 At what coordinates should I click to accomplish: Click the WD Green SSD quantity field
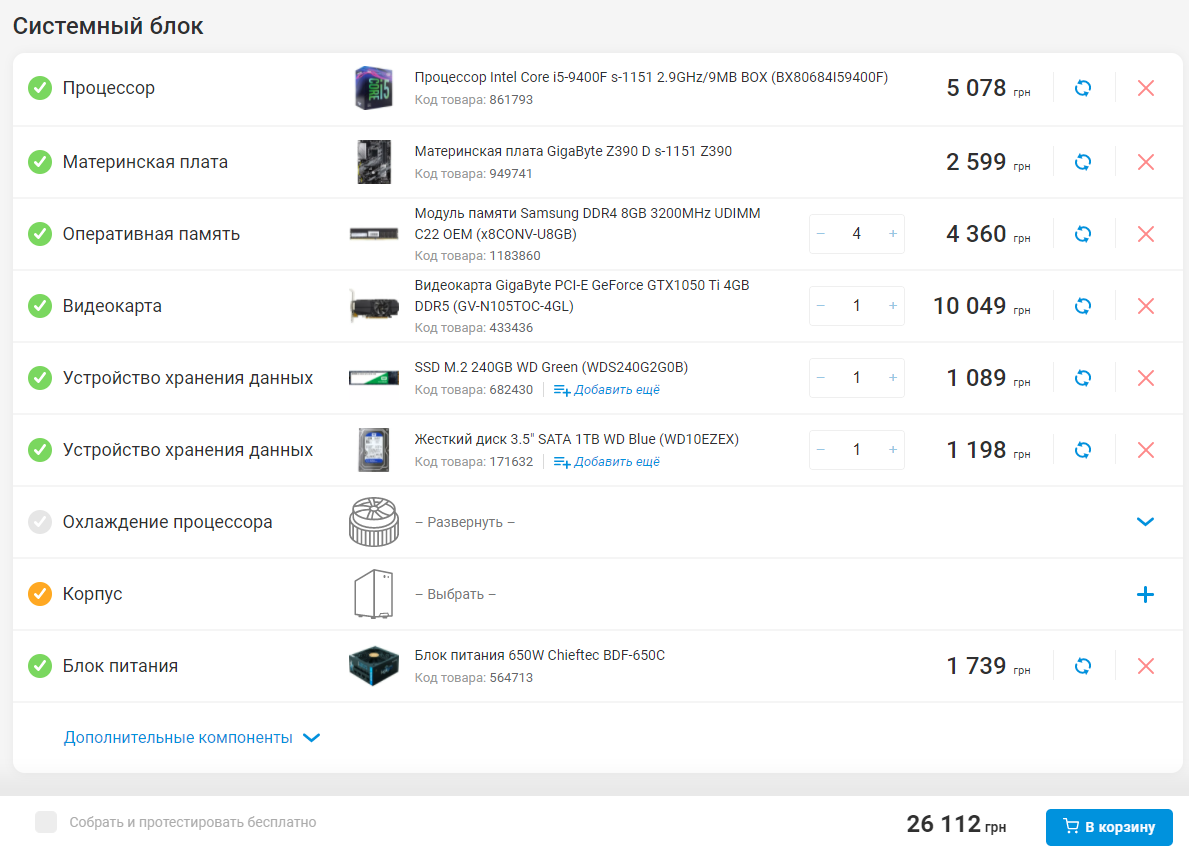point(857,378)
